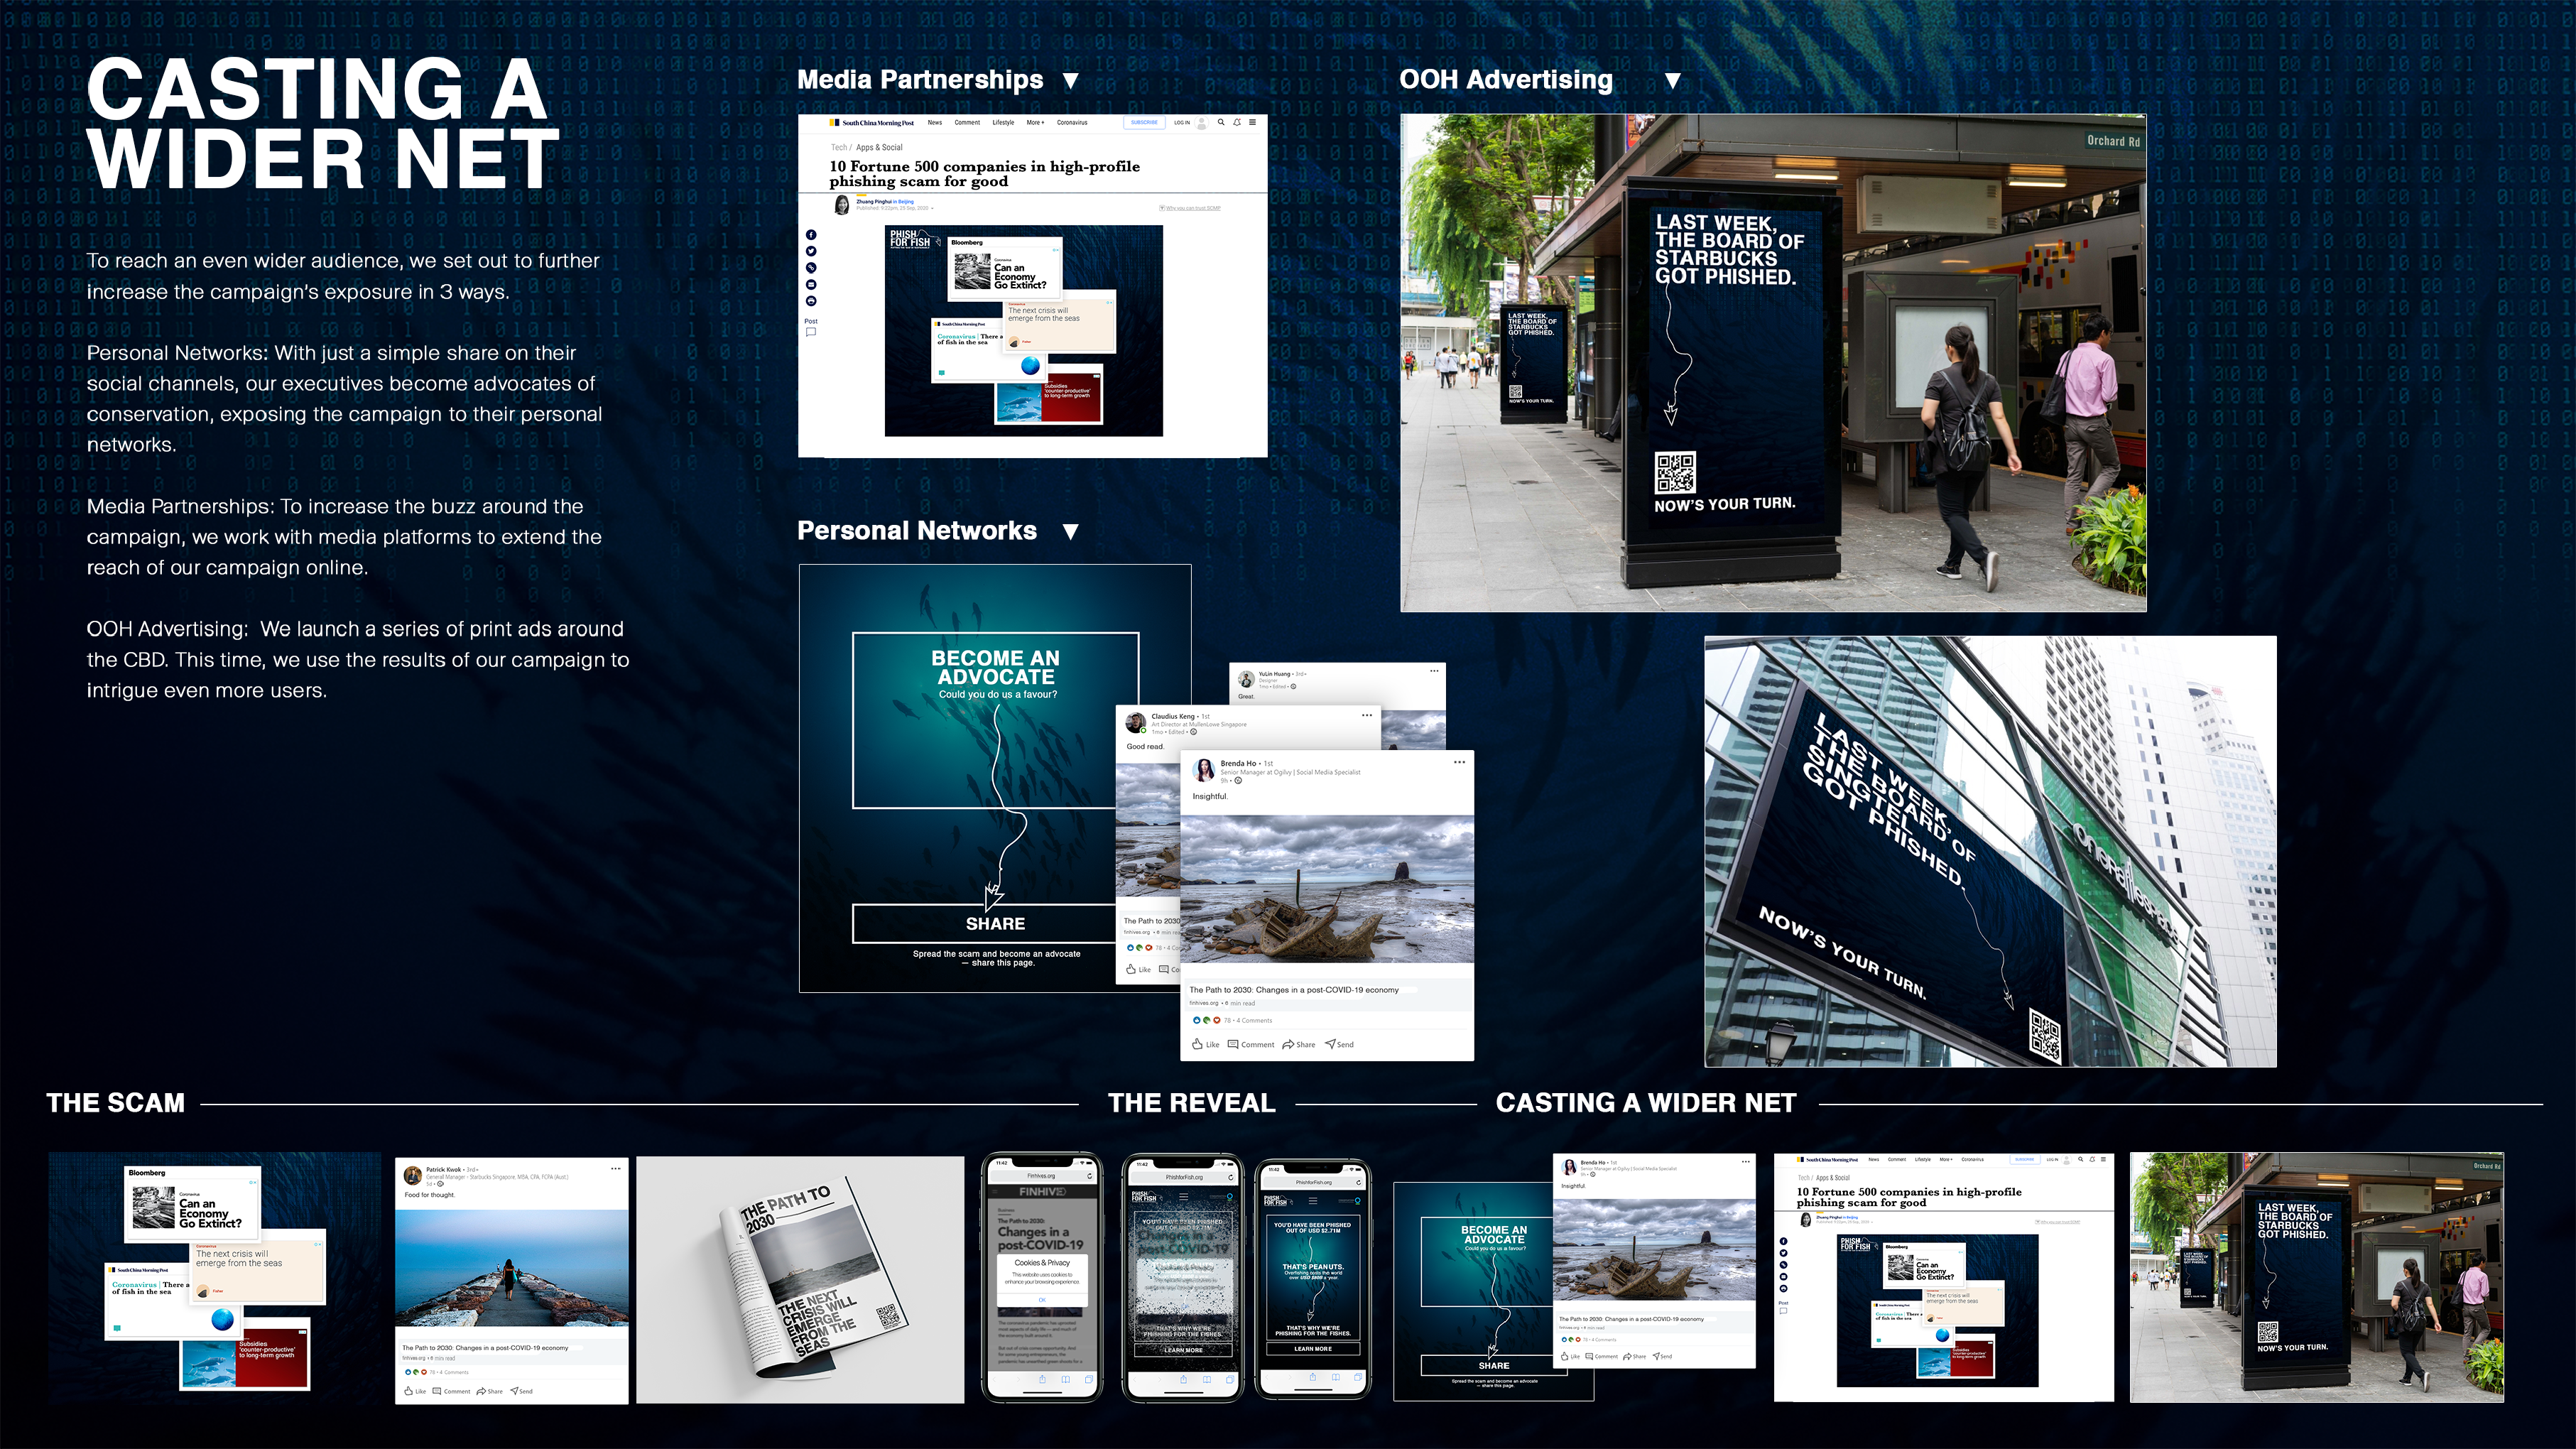Click LEARN MORE on rightmost phone mockup
The image size is (2576, 1449).
click(1313, 1349)
